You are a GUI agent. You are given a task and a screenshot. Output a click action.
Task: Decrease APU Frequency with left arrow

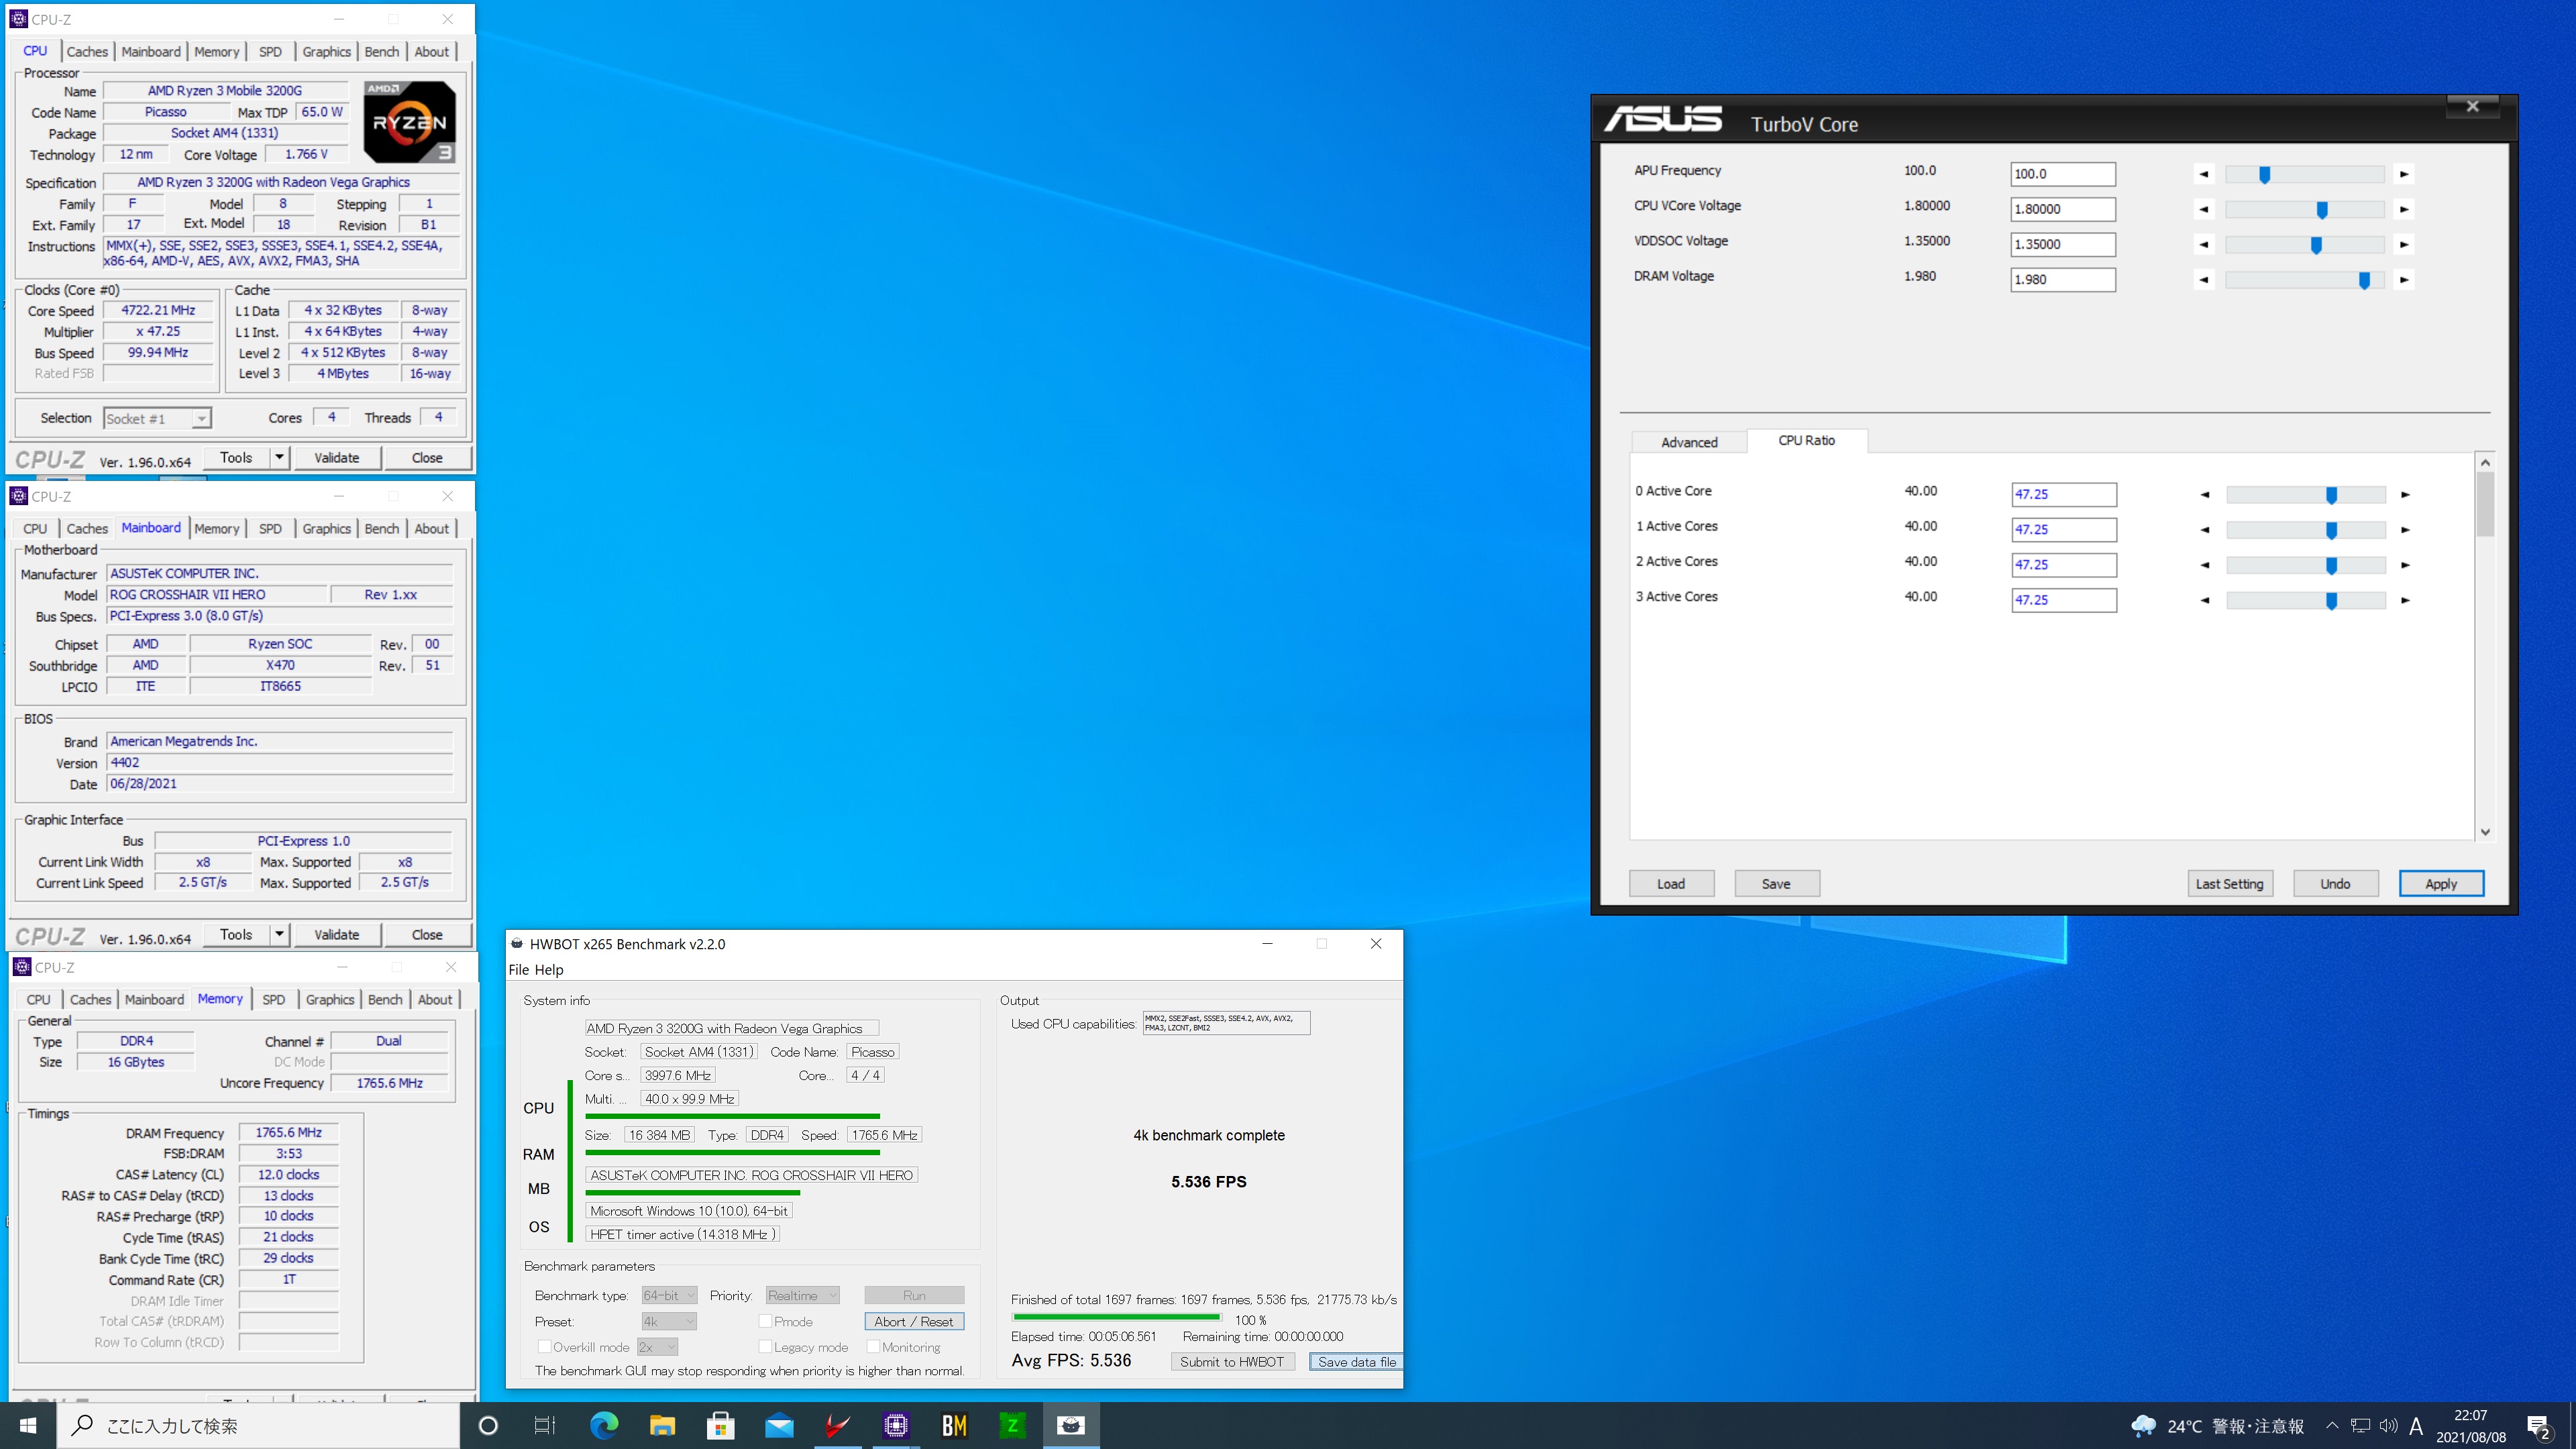coord(2204,174)
